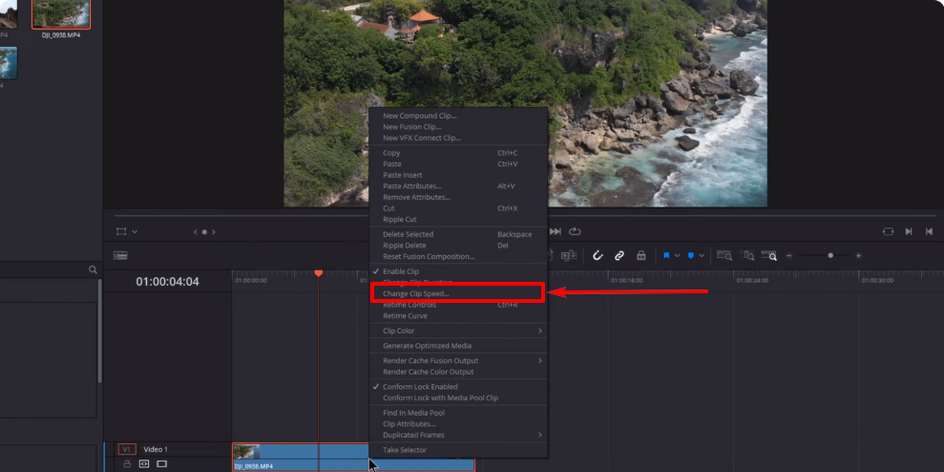Viewport: 944px width, 472px height.
Task: Select full extent zoom icon
Action: 724,256
